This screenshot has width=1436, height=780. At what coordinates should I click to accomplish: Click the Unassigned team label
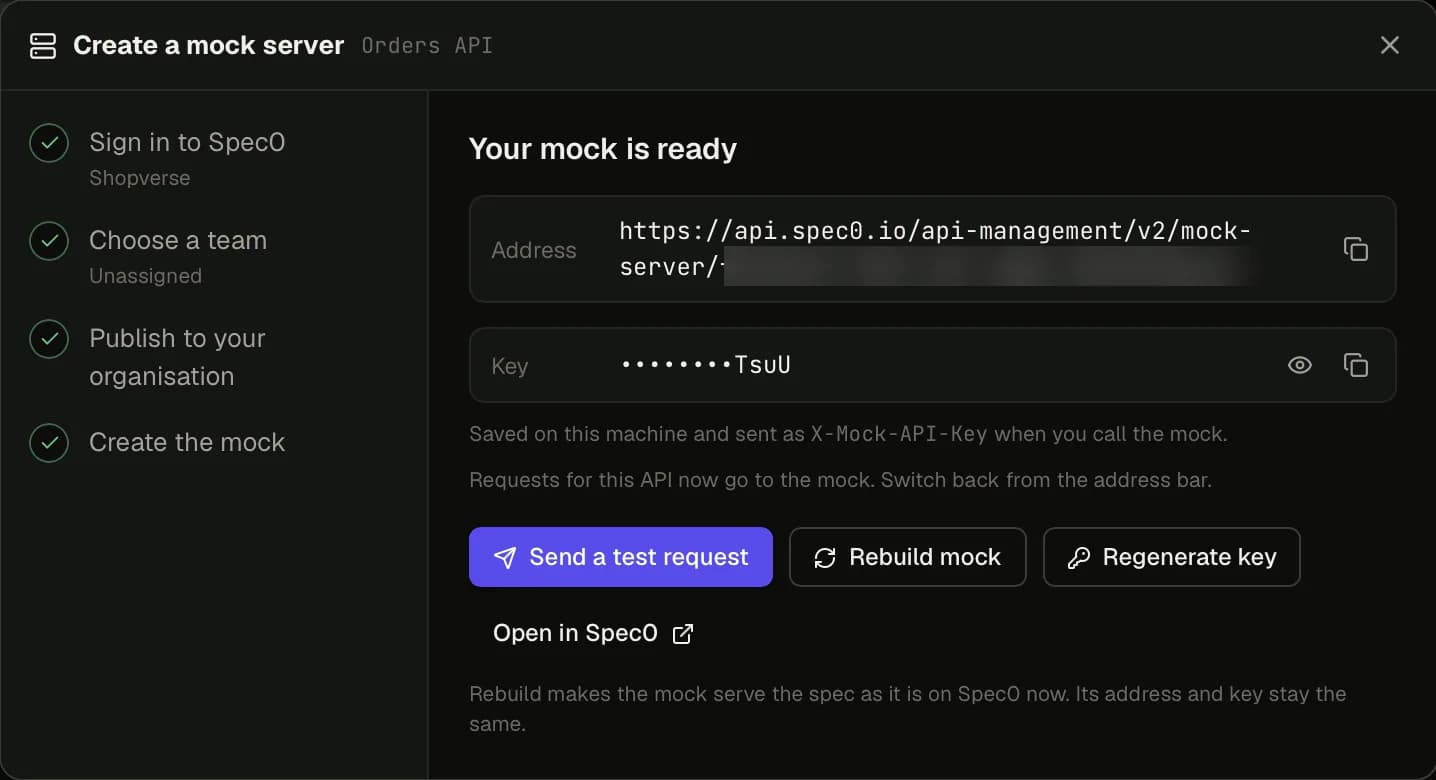[145, 276]
